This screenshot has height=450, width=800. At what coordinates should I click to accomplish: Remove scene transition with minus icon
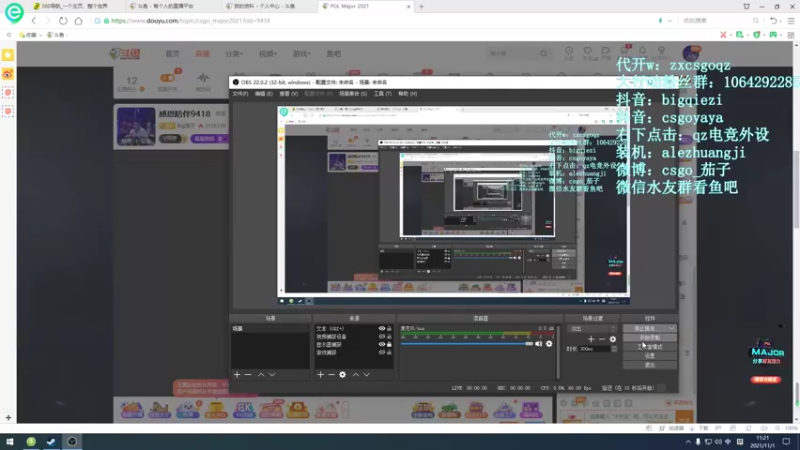602,339
